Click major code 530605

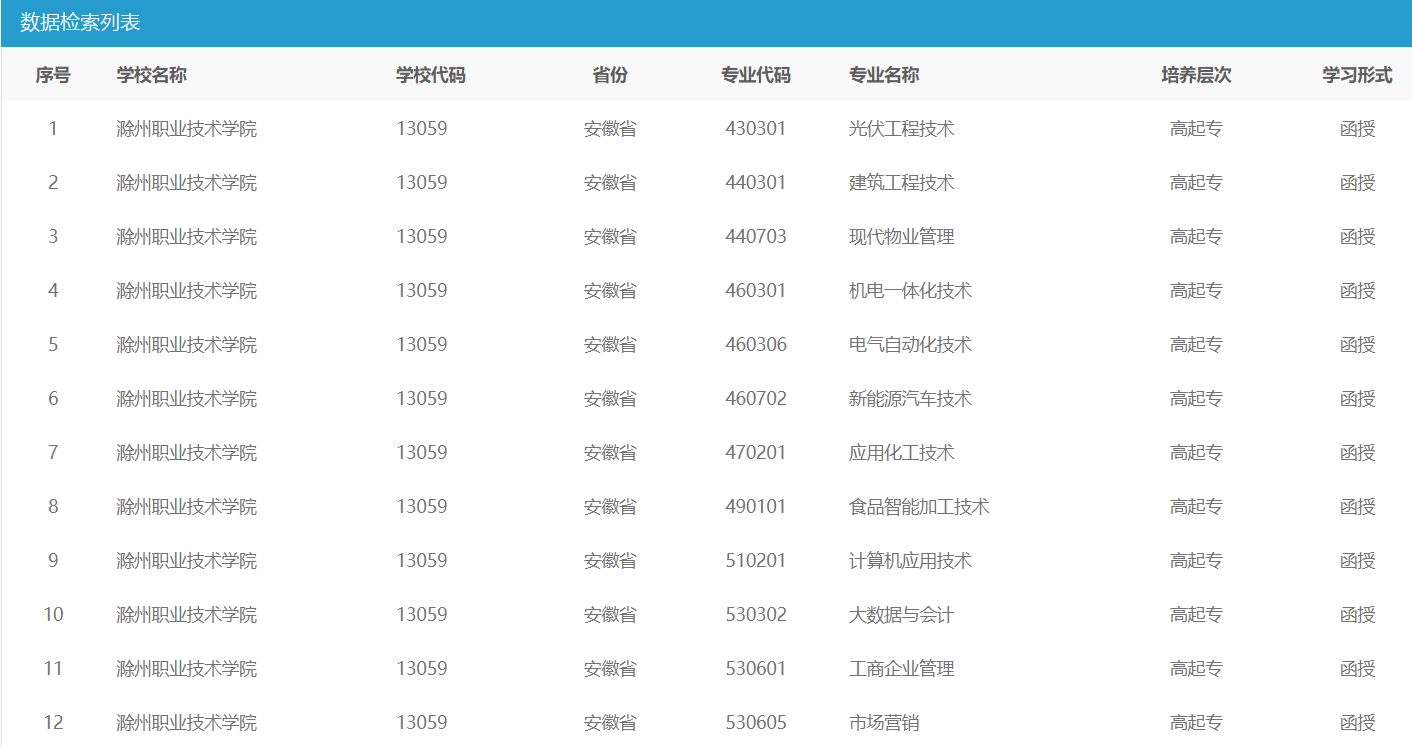pos(756,723)
